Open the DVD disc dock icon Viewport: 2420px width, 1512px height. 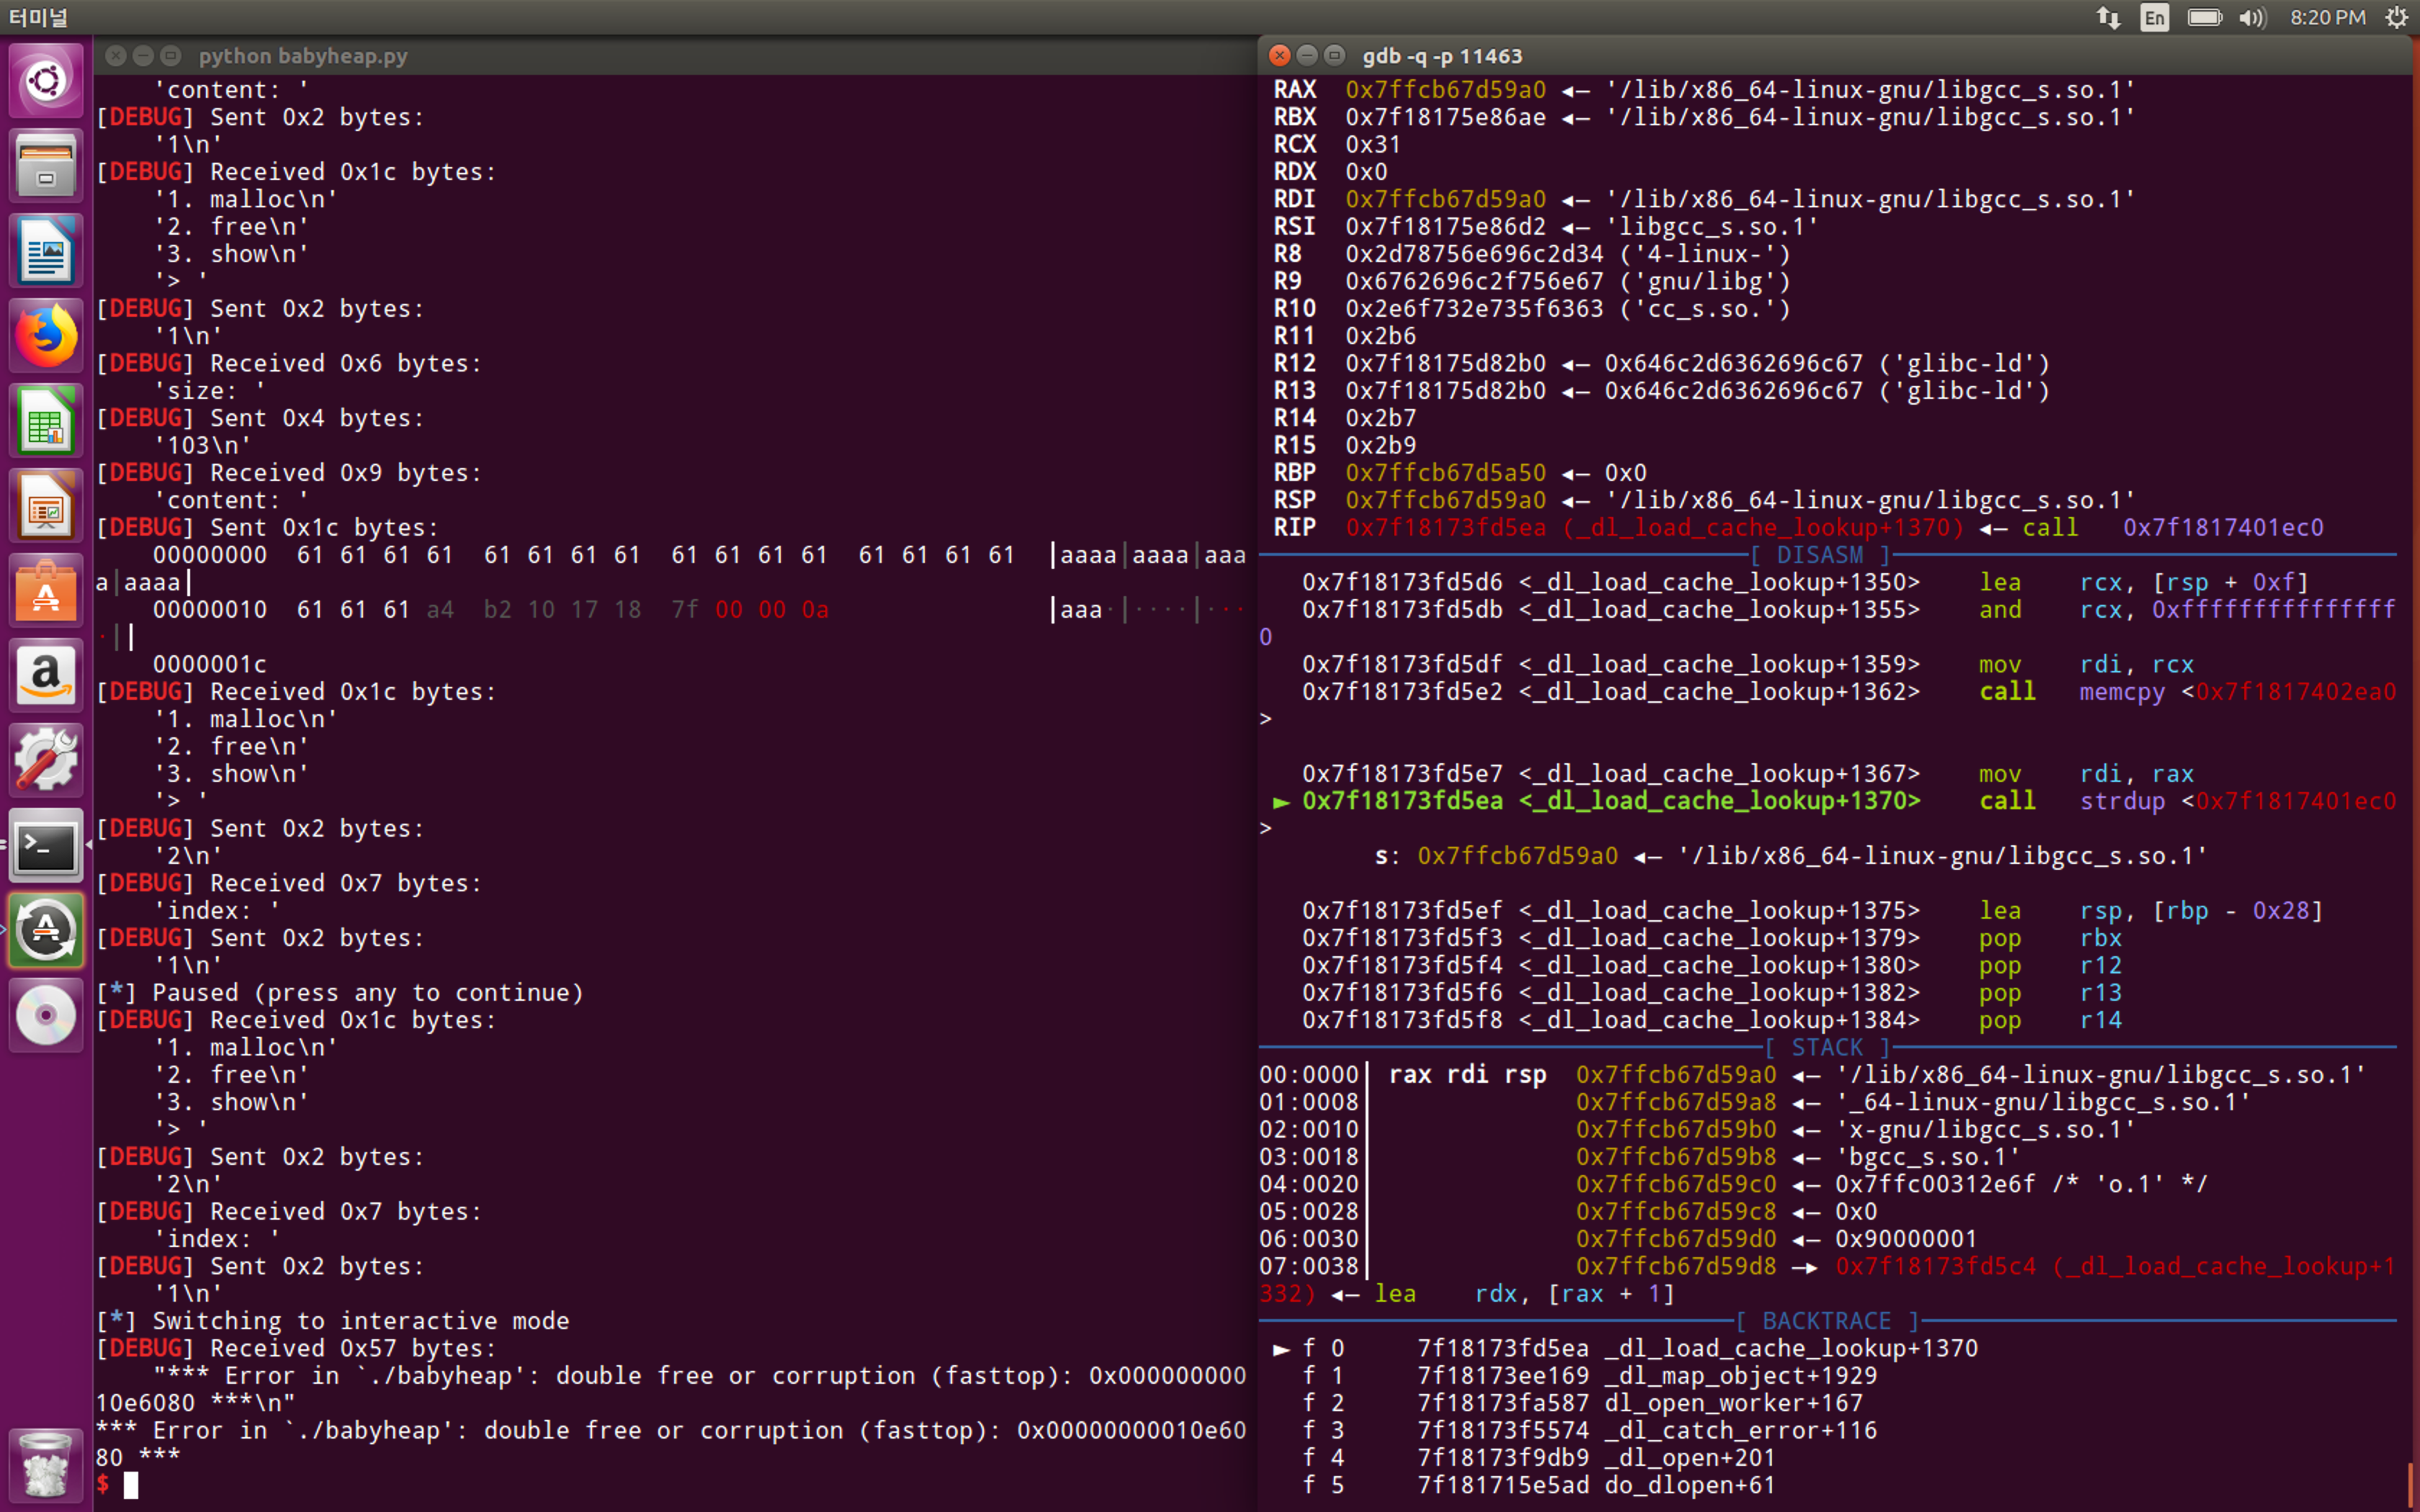coord(46,1016)
